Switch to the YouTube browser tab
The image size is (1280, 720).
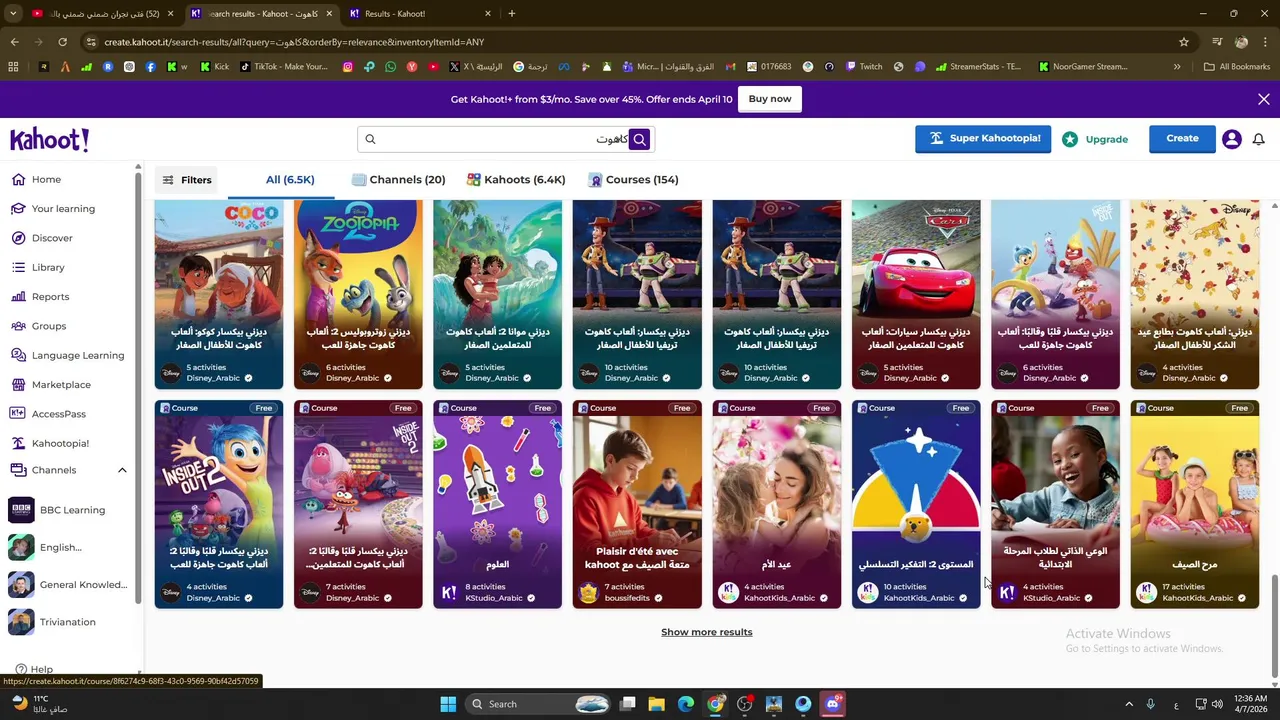click(100, 13)
